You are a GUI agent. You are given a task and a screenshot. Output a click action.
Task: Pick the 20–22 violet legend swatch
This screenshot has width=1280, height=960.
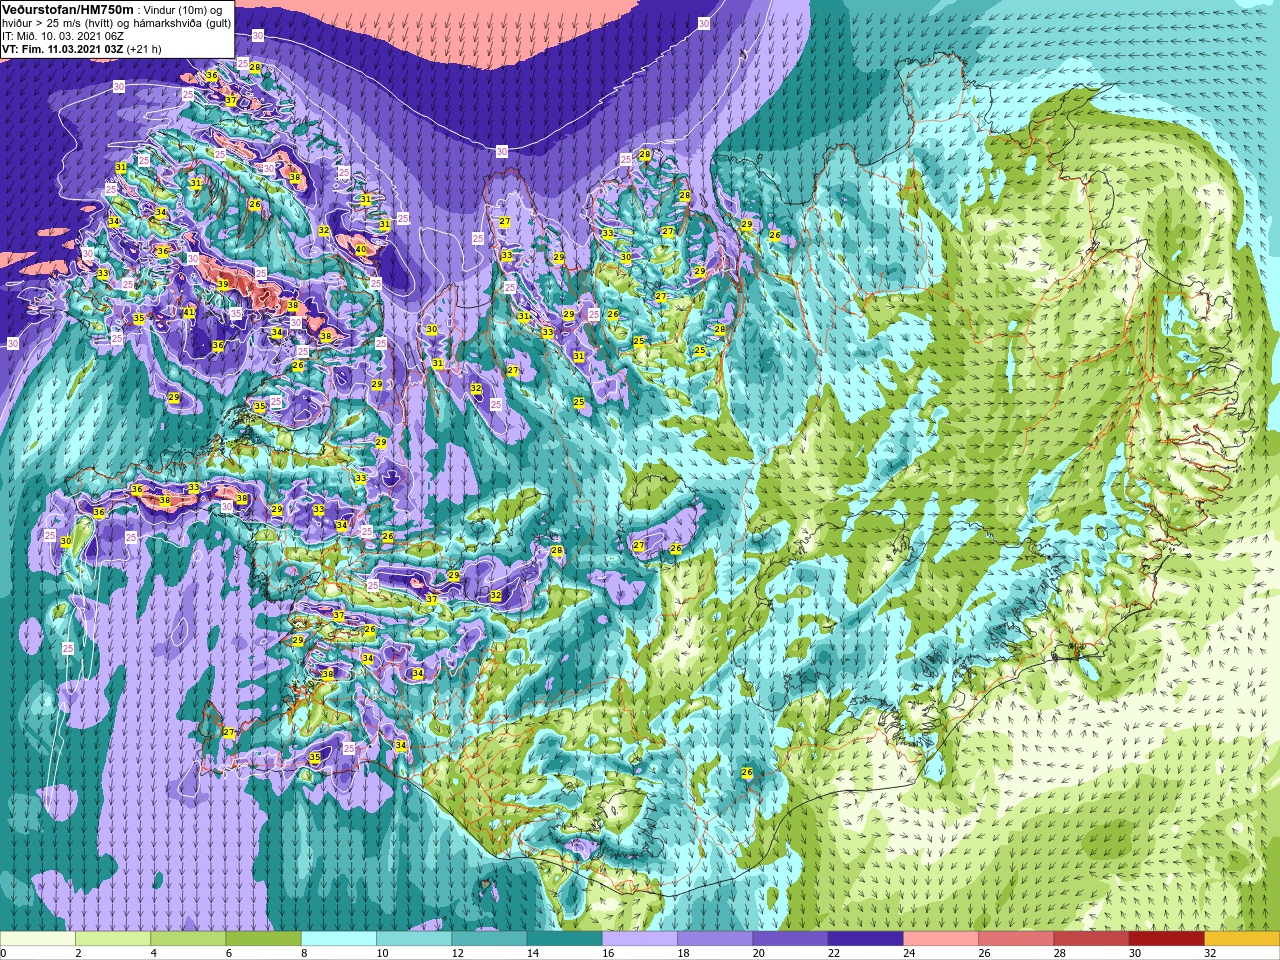pos(790,939)
